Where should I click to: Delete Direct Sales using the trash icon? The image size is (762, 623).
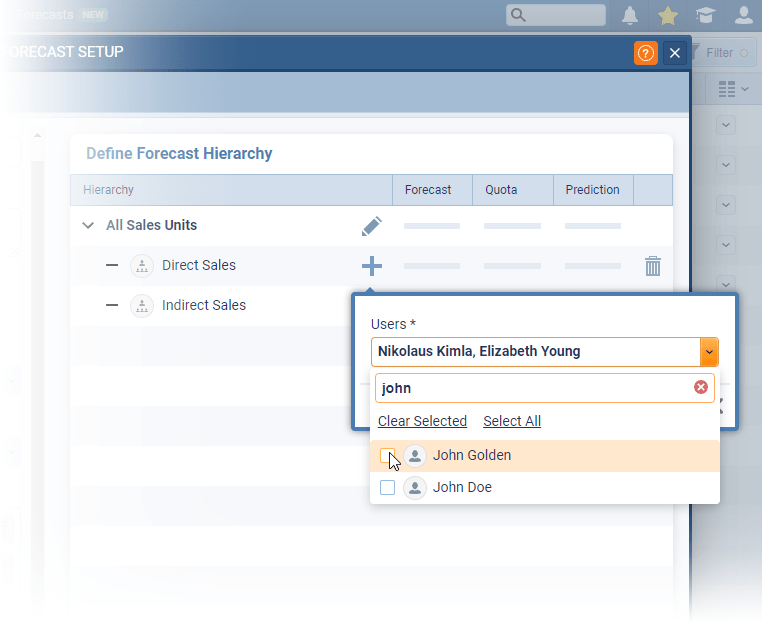point(653,266)
